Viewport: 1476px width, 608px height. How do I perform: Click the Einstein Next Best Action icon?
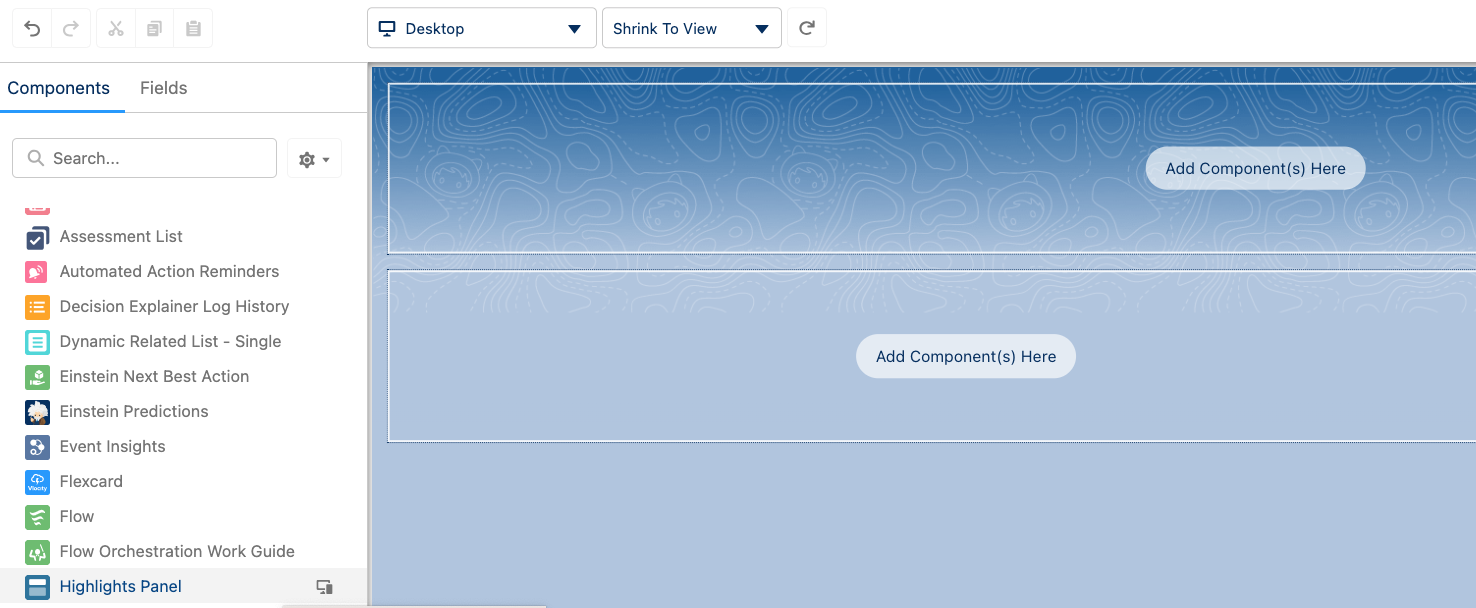[37, 377]
